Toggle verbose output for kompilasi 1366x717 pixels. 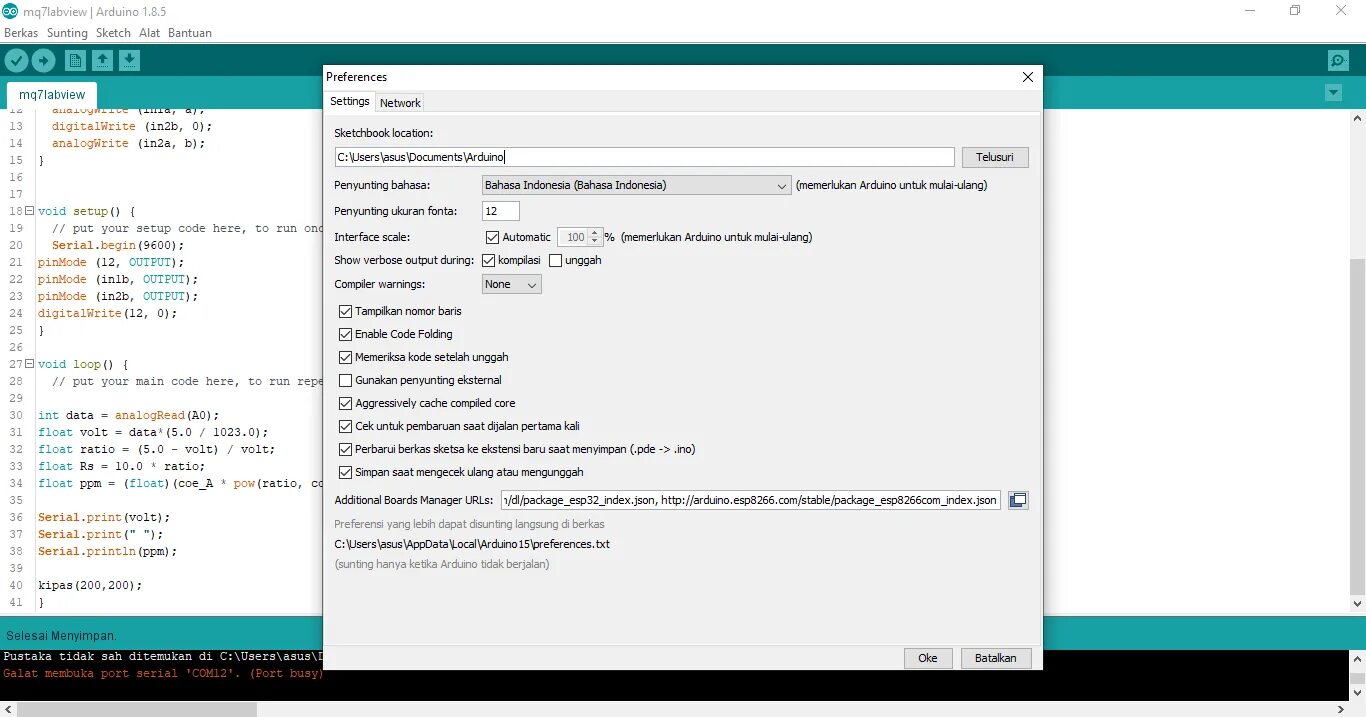point(489,260)
